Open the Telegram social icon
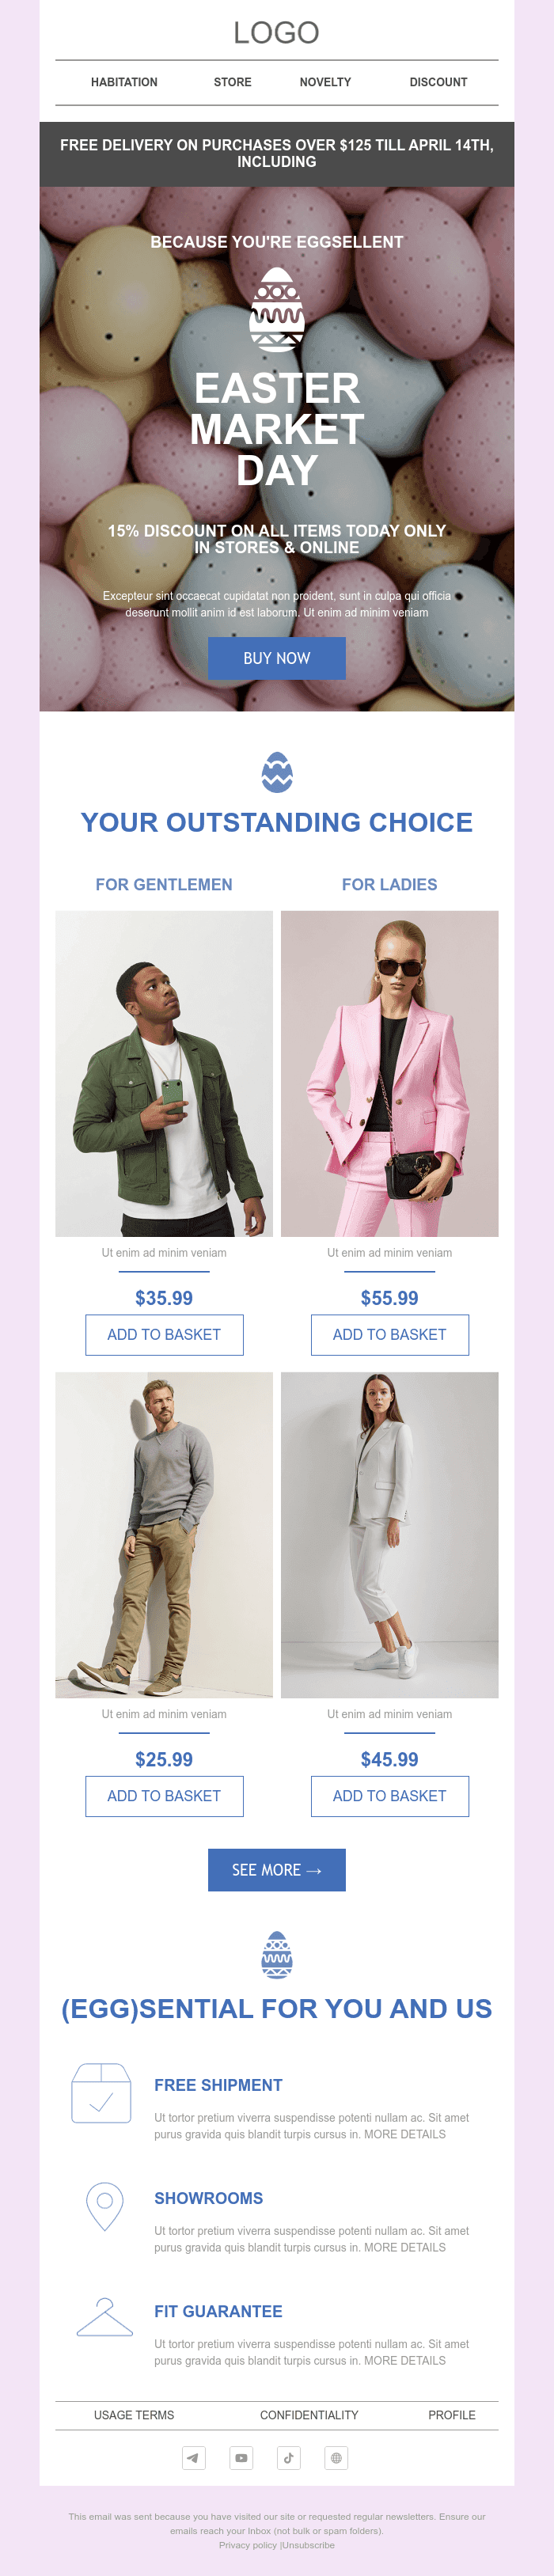 pos(194,2457)
